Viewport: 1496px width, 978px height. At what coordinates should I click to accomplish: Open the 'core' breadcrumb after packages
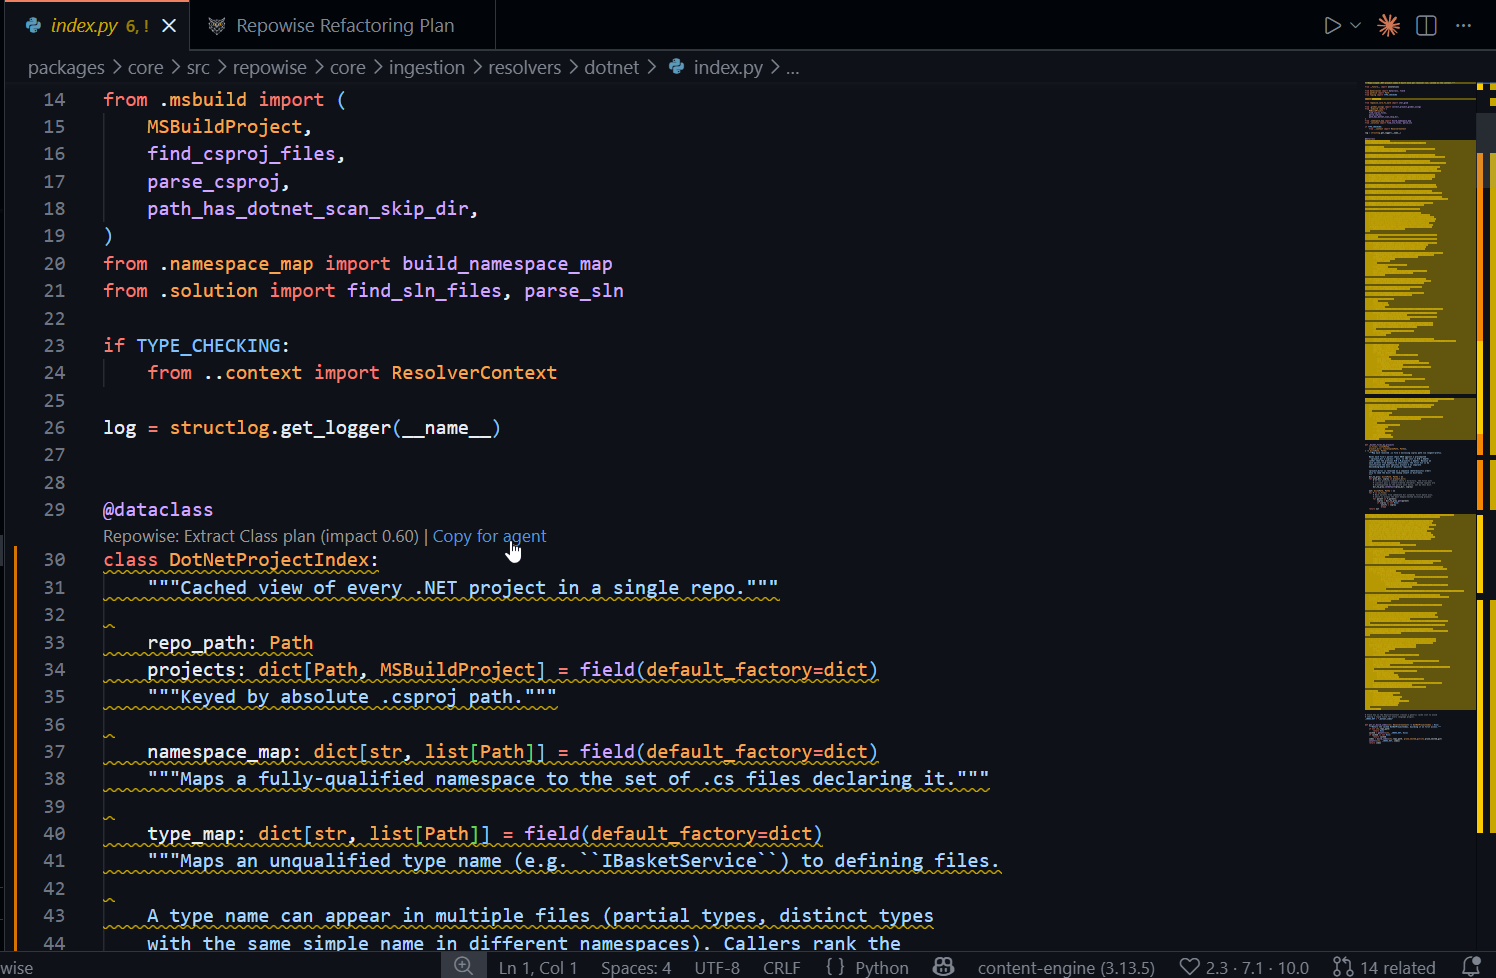145,67
